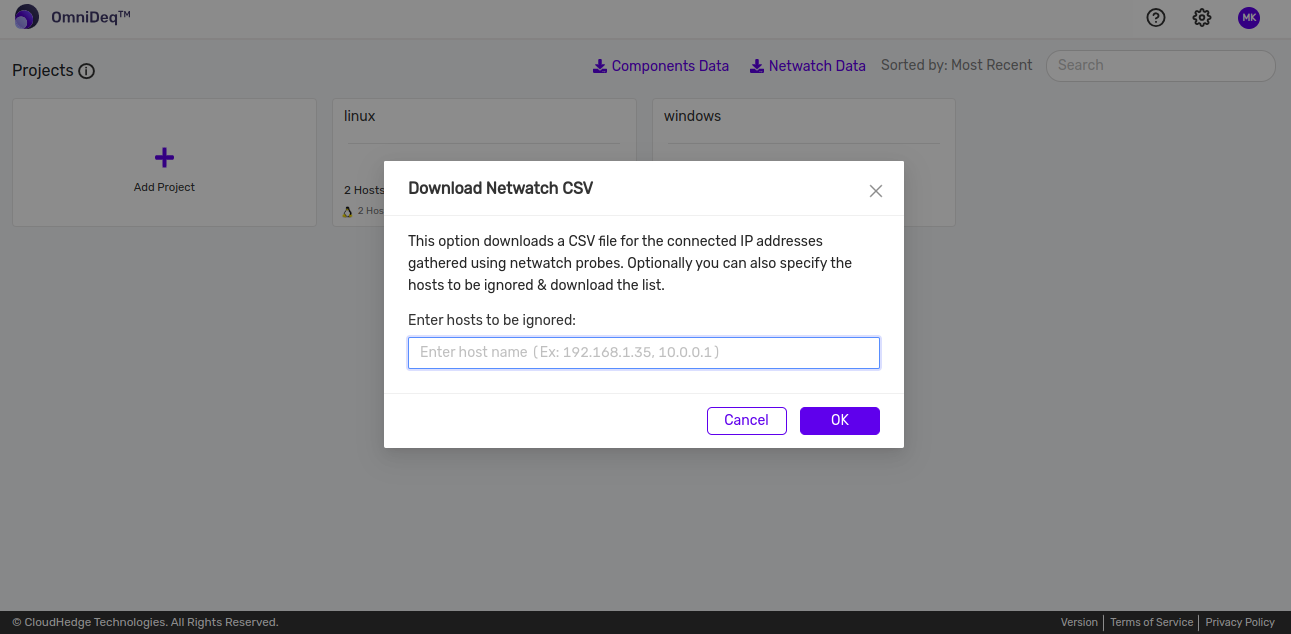Close the Download Netwatch CSV dialog

point(876,191)
